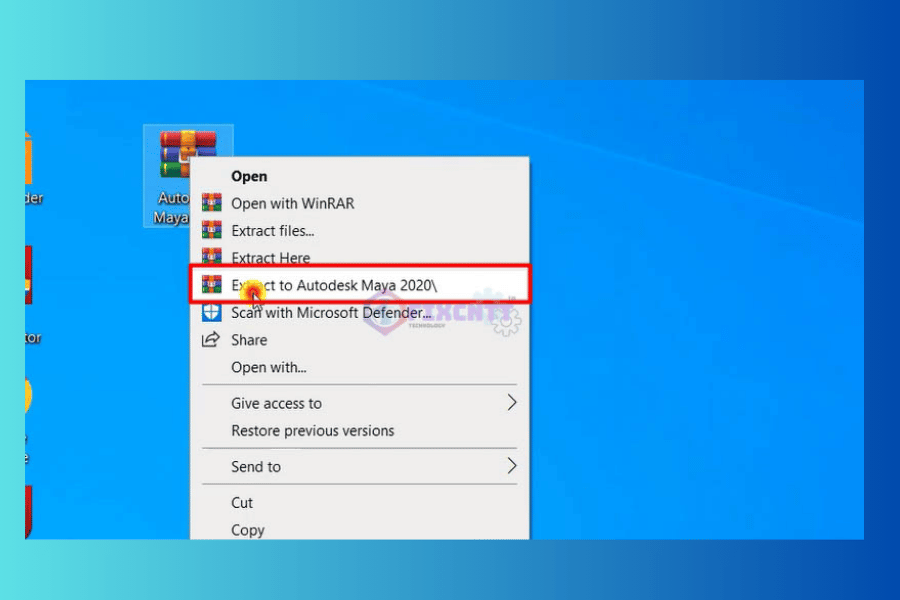Screen dimensions: 900x600
Task: Click the WinRAR icon beside Extract Here
Action: point(211,258)
